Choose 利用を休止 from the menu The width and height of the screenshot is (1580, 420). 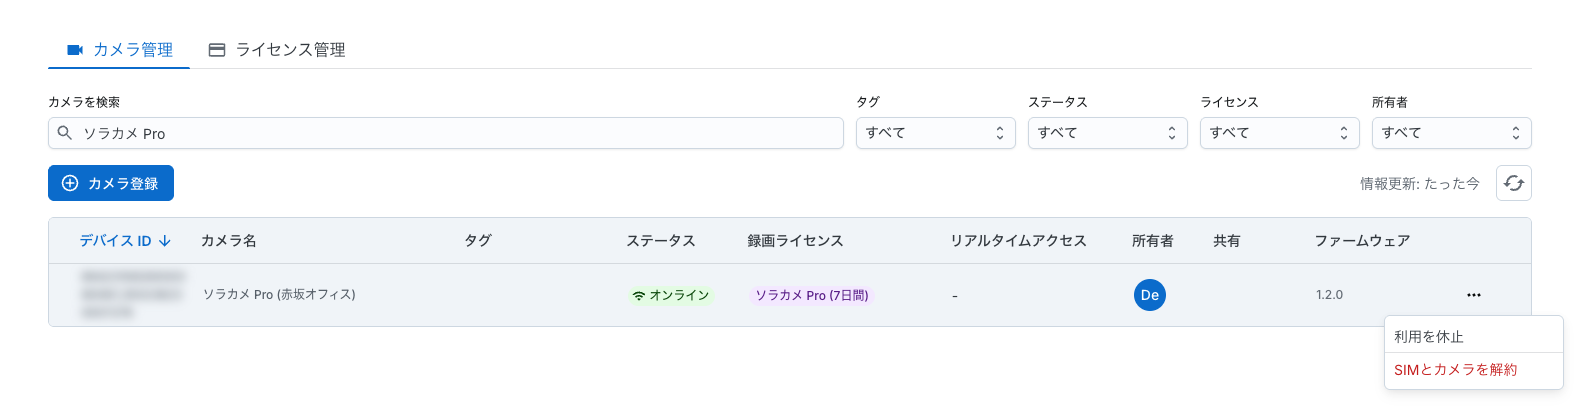pos(1474,337)
